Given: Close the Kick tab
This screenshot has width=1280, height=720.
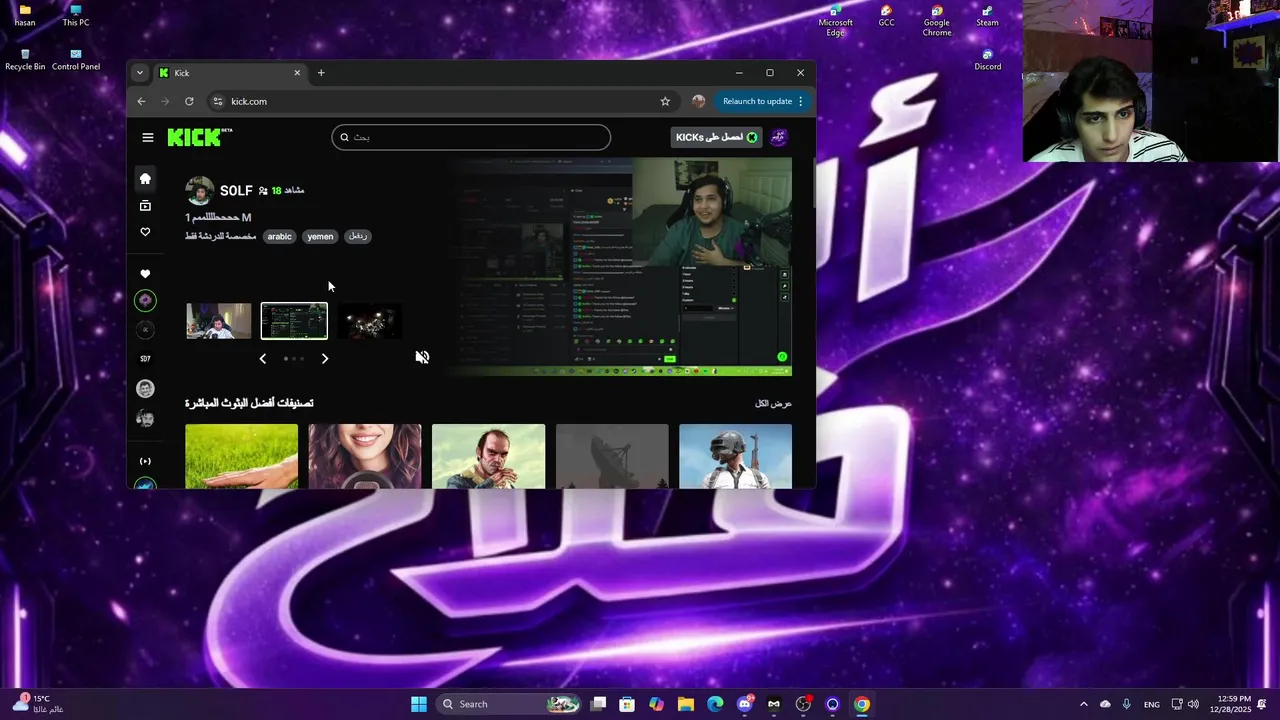Looking at the screenshot, I should [297, 73].
